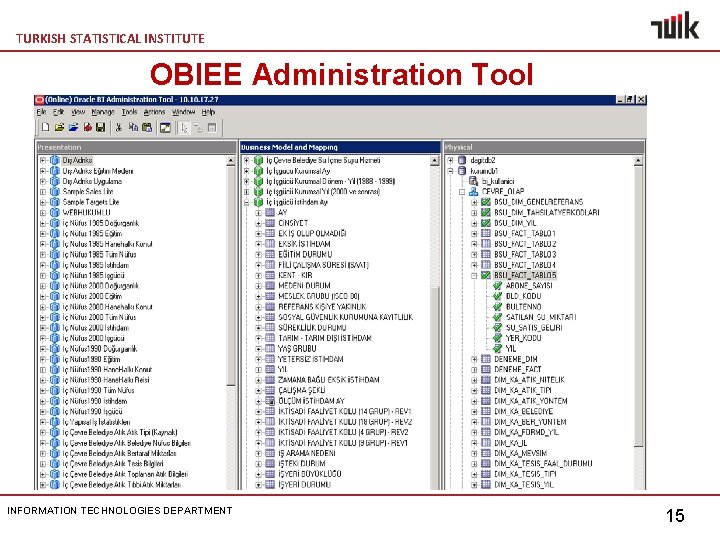This screenshot has width=720, height=540.
Task: Collapse the BSU_FACT_TABLO5 table node
Action: (x=474, y=276)
